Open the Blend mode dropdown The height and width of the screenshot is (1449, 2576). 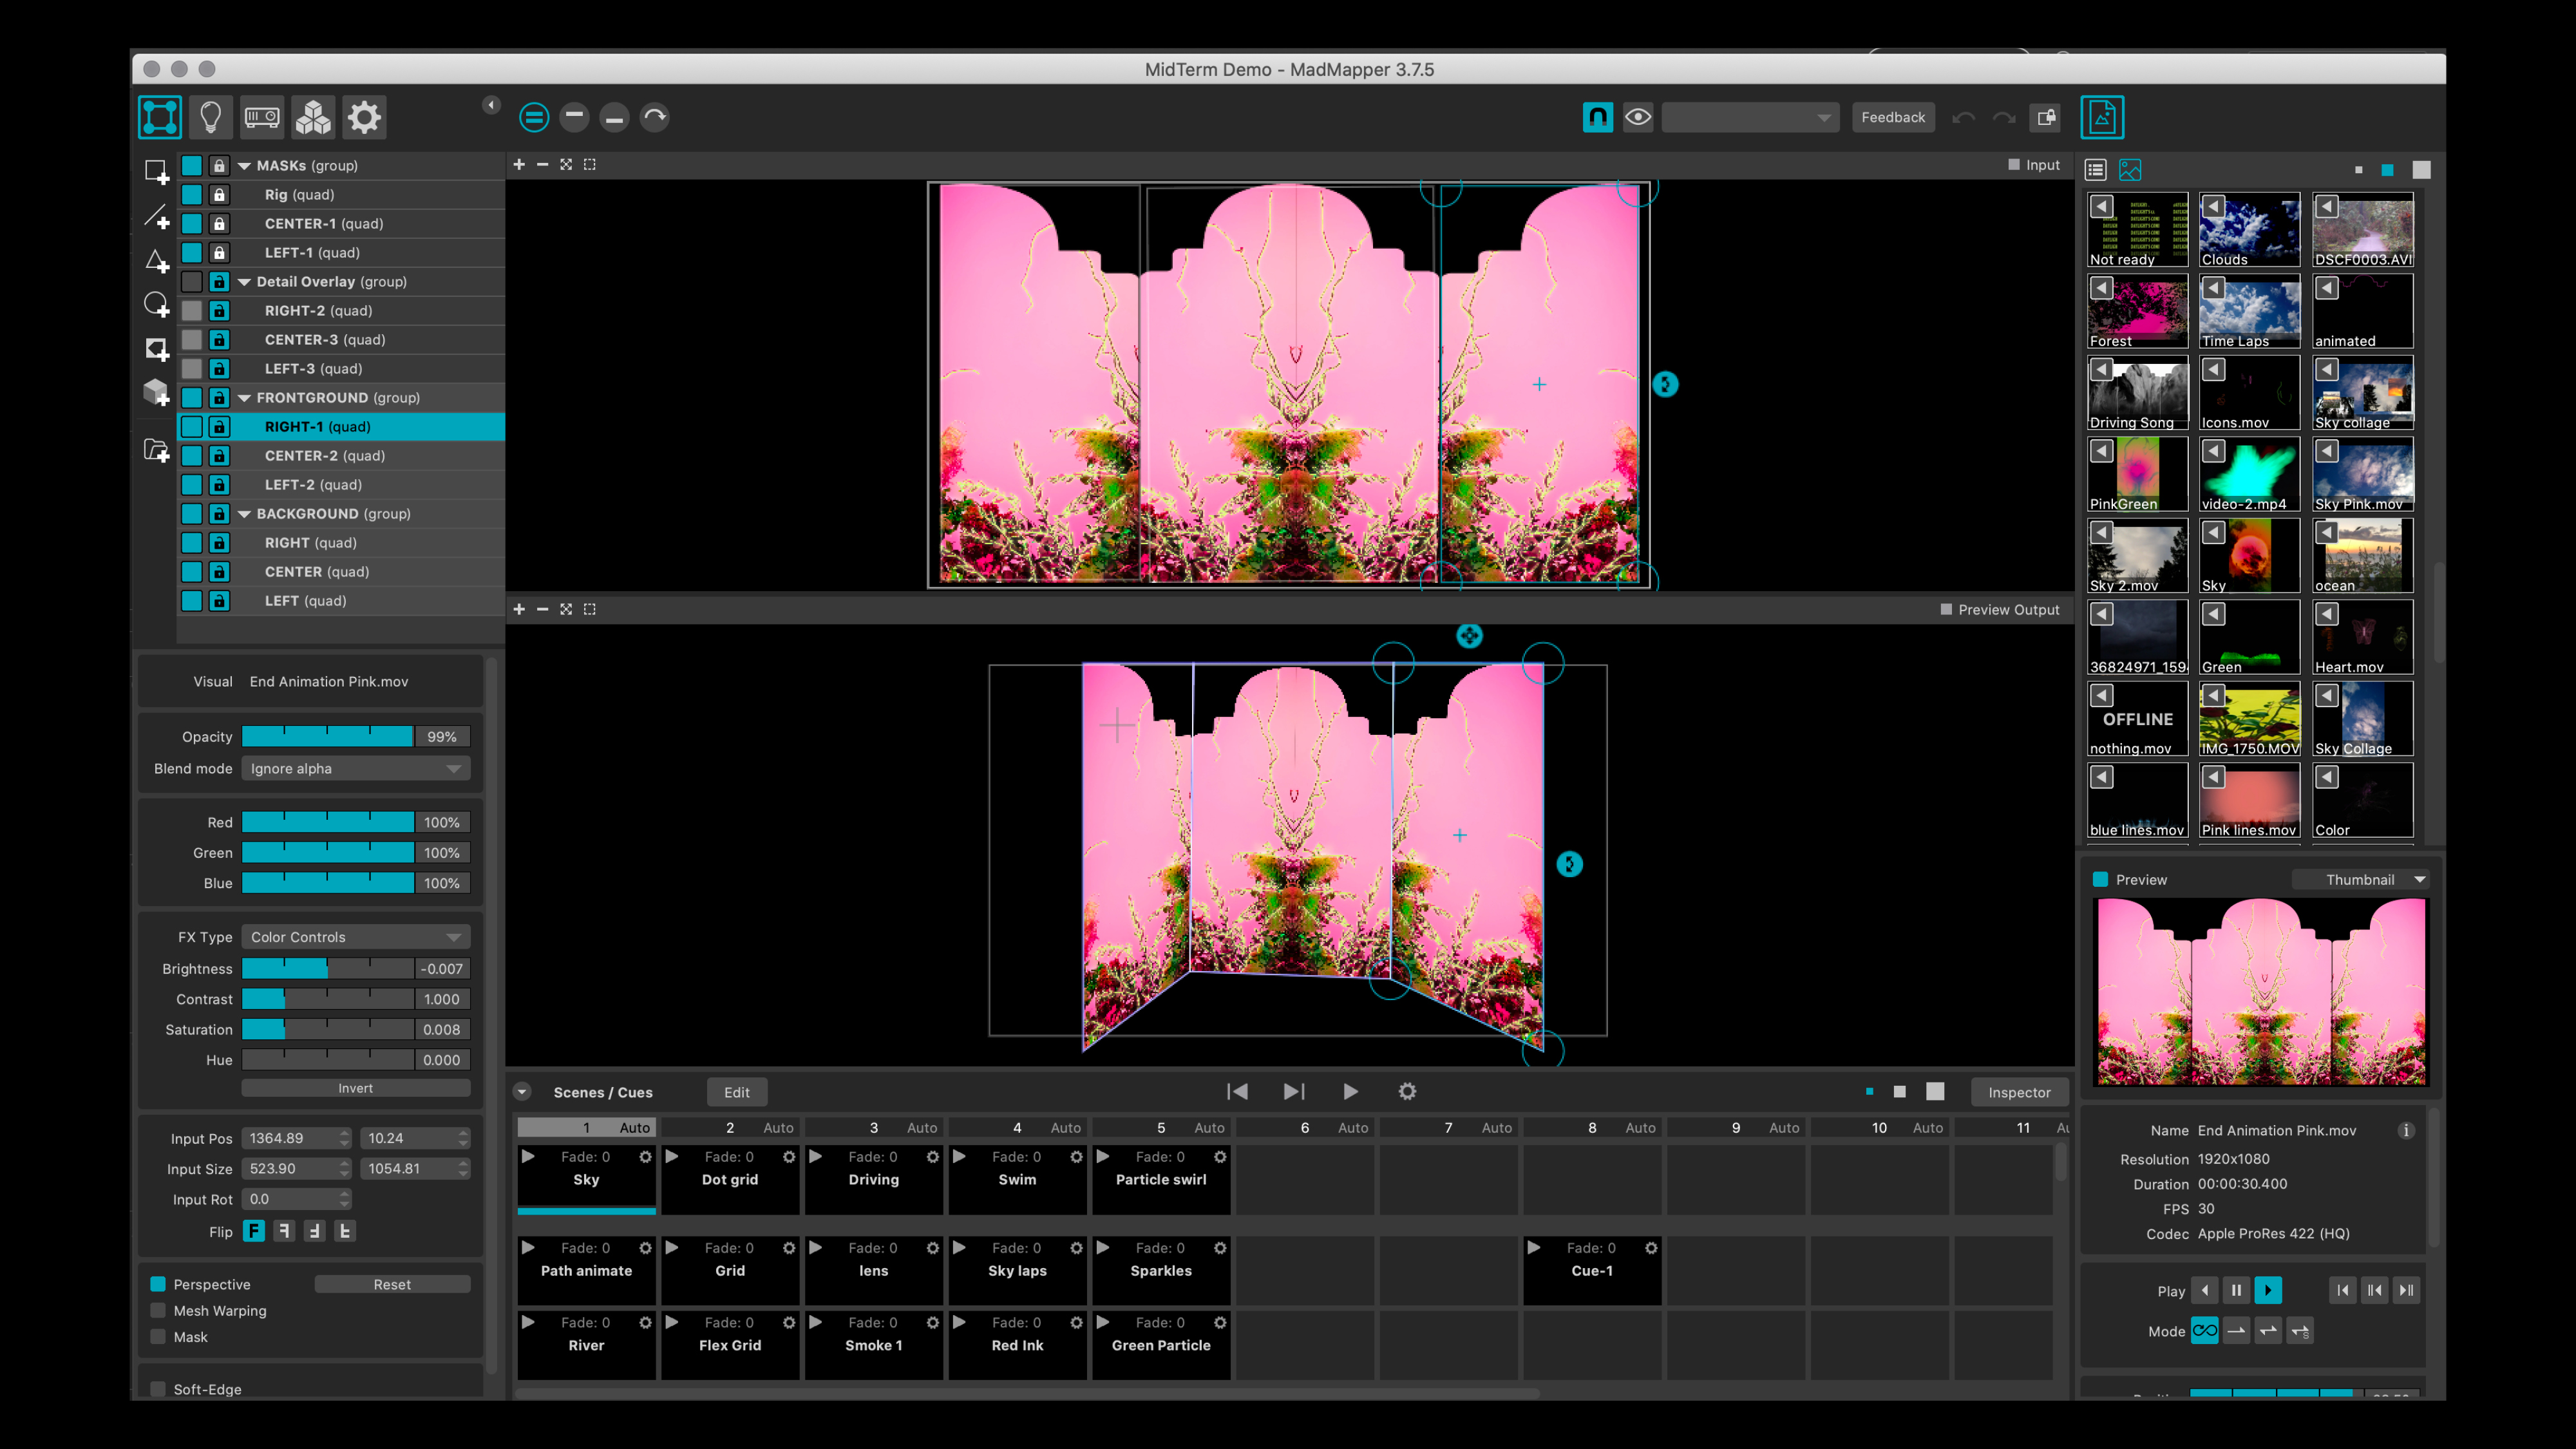[x=355, y=768]
